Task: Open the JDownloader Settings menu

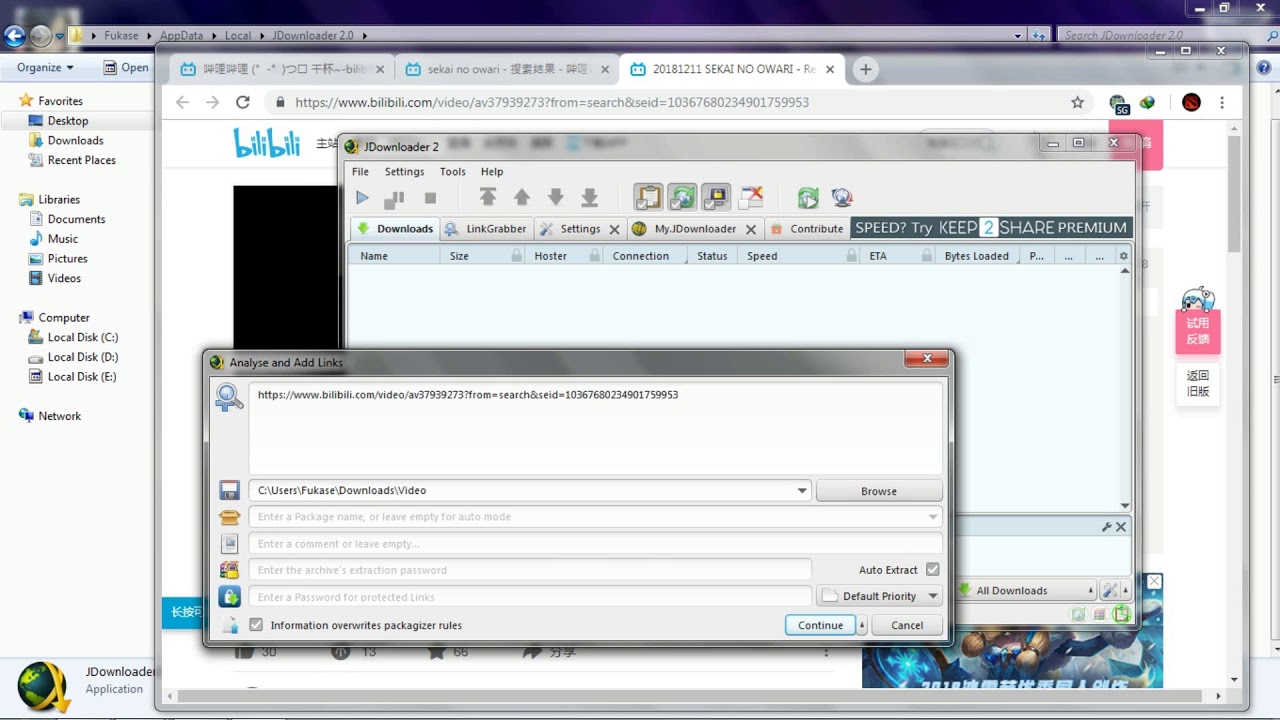Action: pos(404,171)
